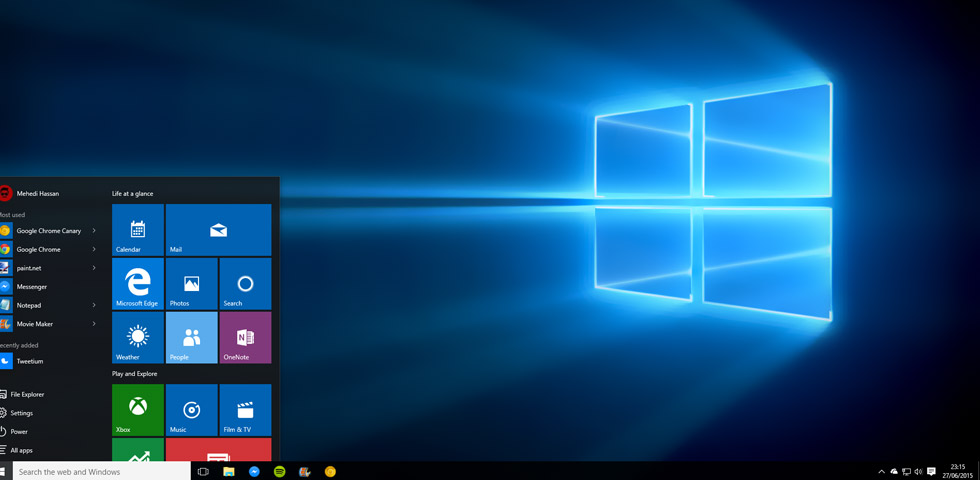Screen dimensions: 980x480
Task: Click the Mehedi Hassan user account
Action: coord(37,194)
